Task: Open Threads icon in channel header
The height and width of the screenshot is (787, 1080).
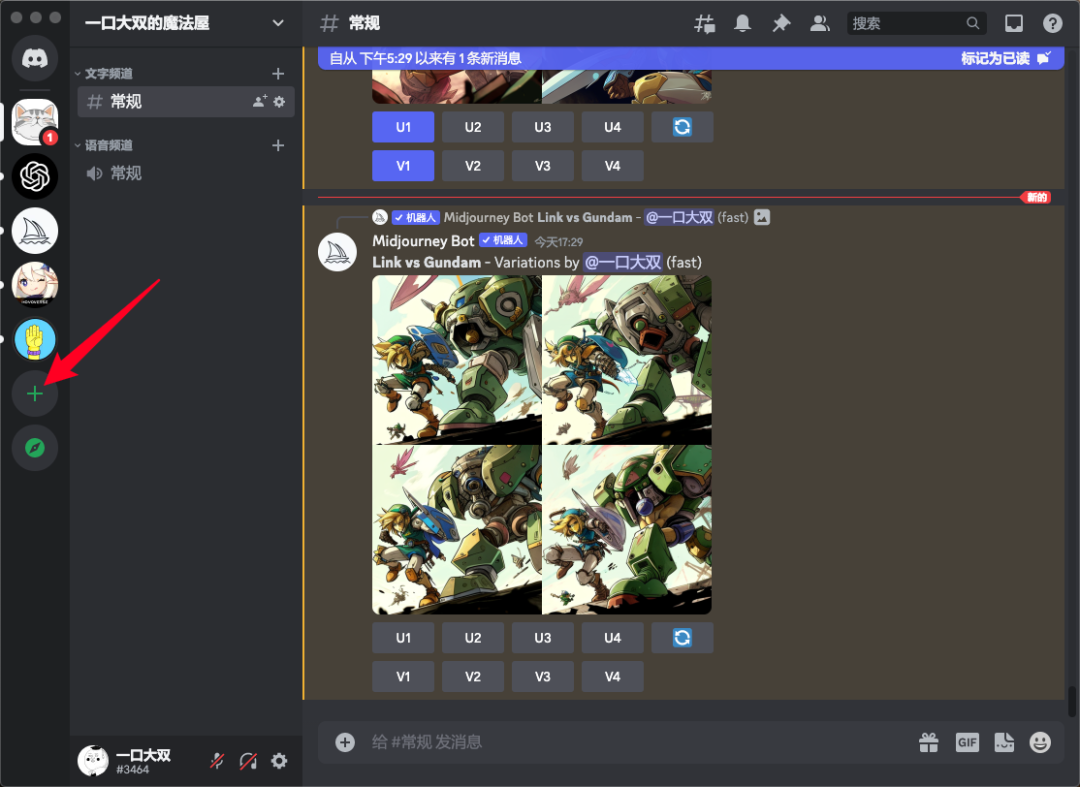Action: [x=704, y=23]
